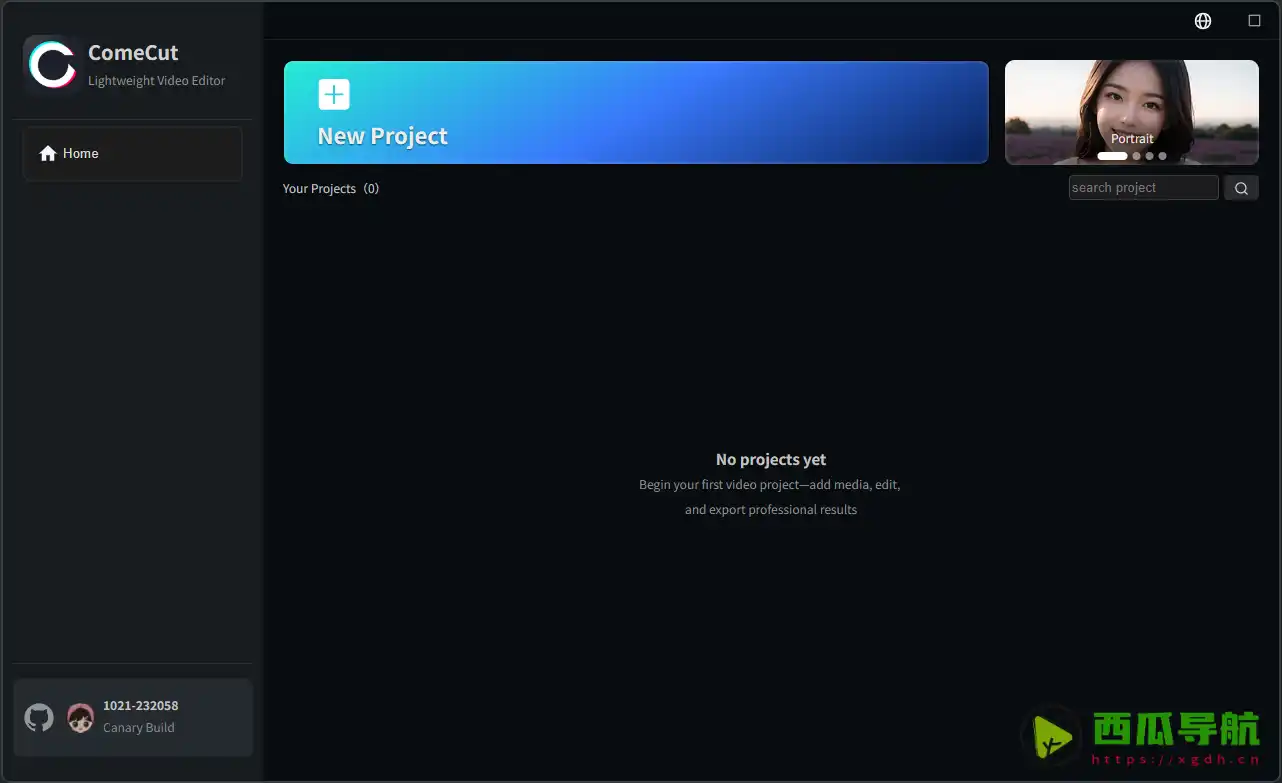The image size is (1282, 783).
Task: Click the "No projects yet" message
Action: 770,460
